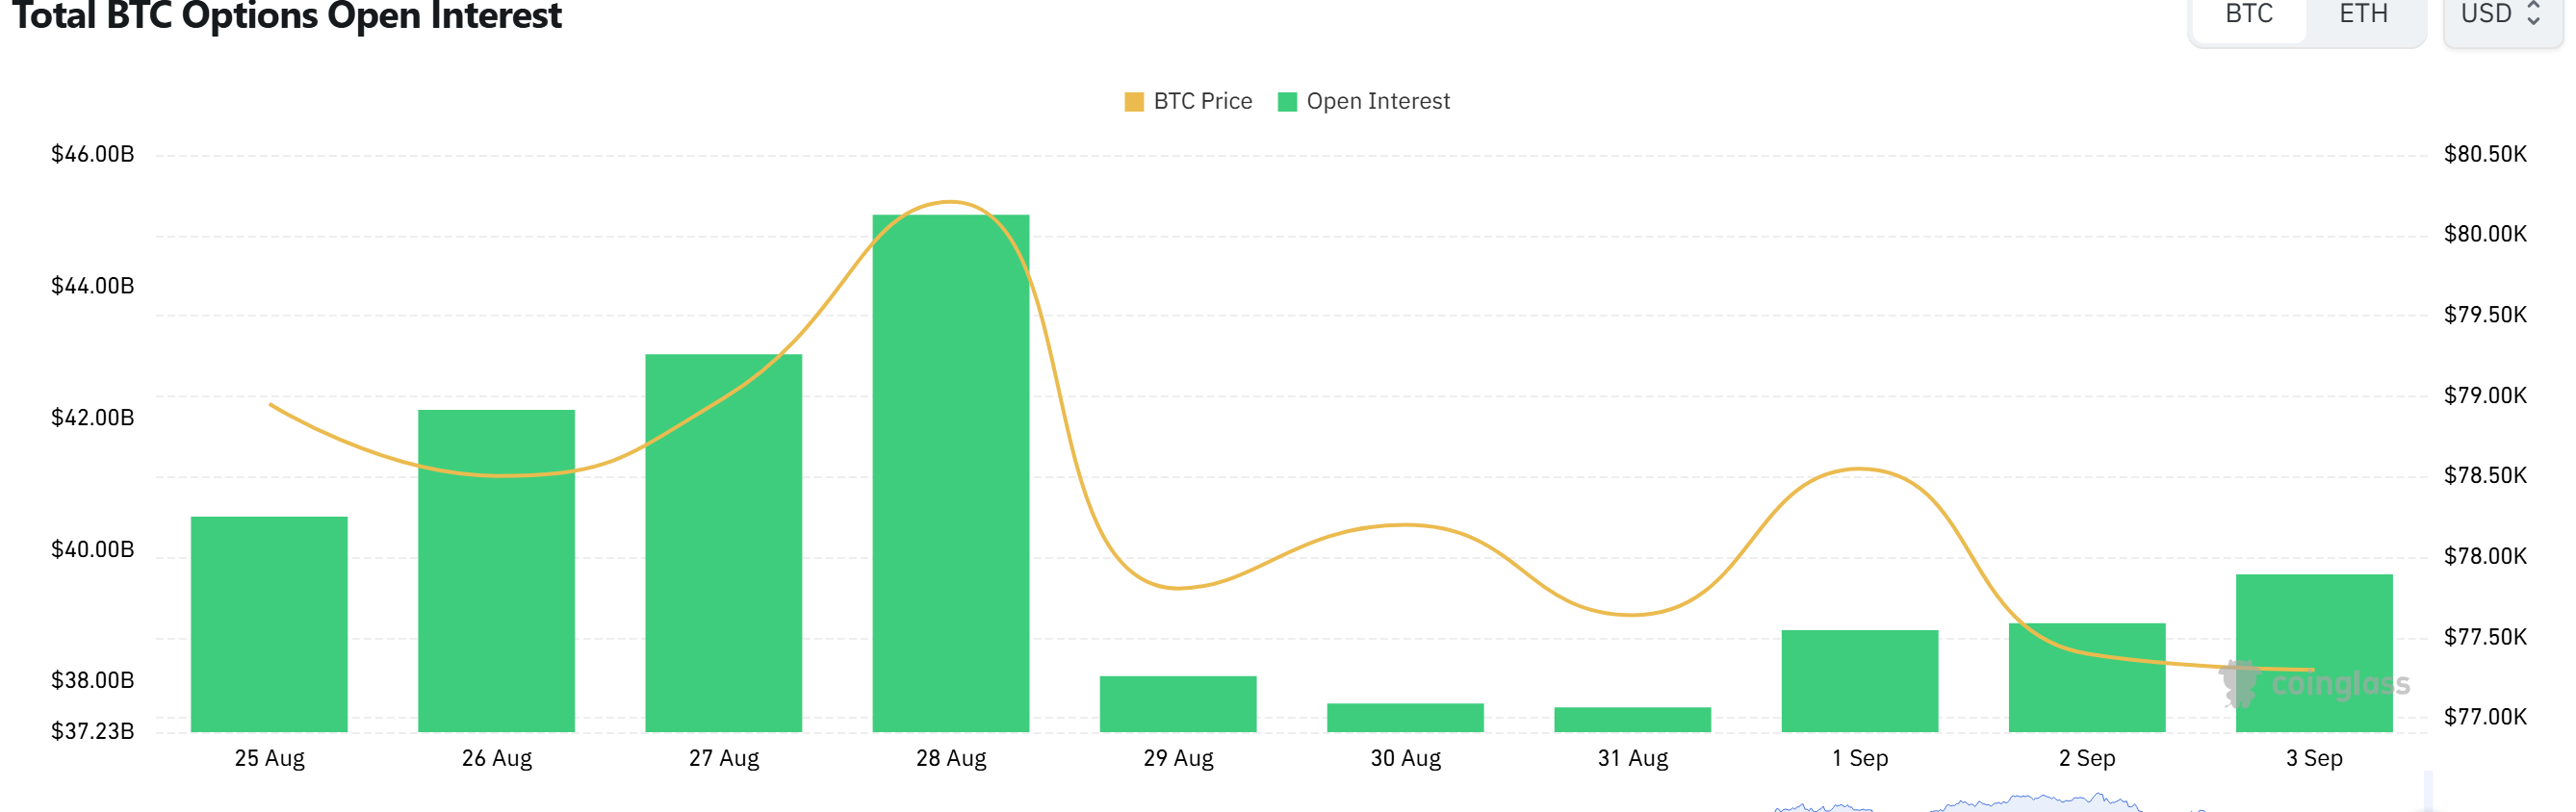Viewport: 2576px width, 812px height.
Task: Switch to the ETH tab
Action: 2364,15
